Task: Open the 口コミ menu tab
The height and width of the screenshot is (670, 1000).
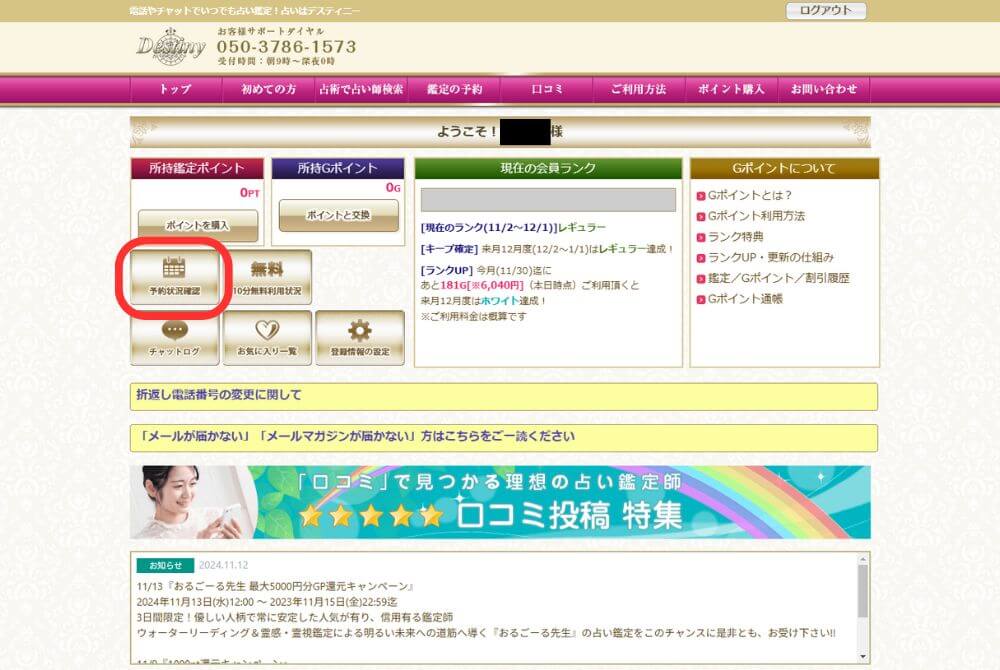Action: pyautogui.click(x=546, y=89)
